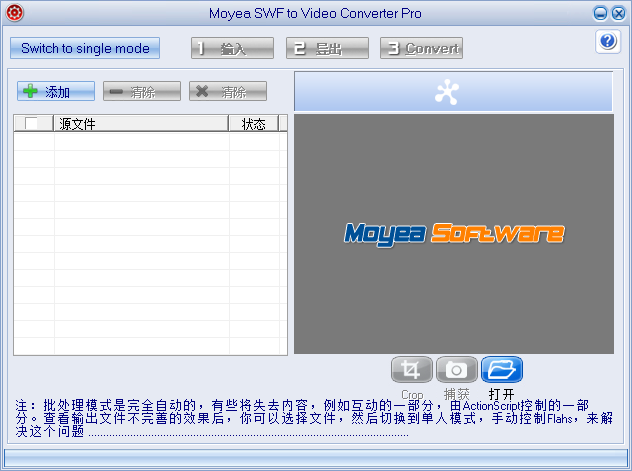632x471 pixels.
Task: Click the Moyea splash logo banner
Action: click(453, 91)
